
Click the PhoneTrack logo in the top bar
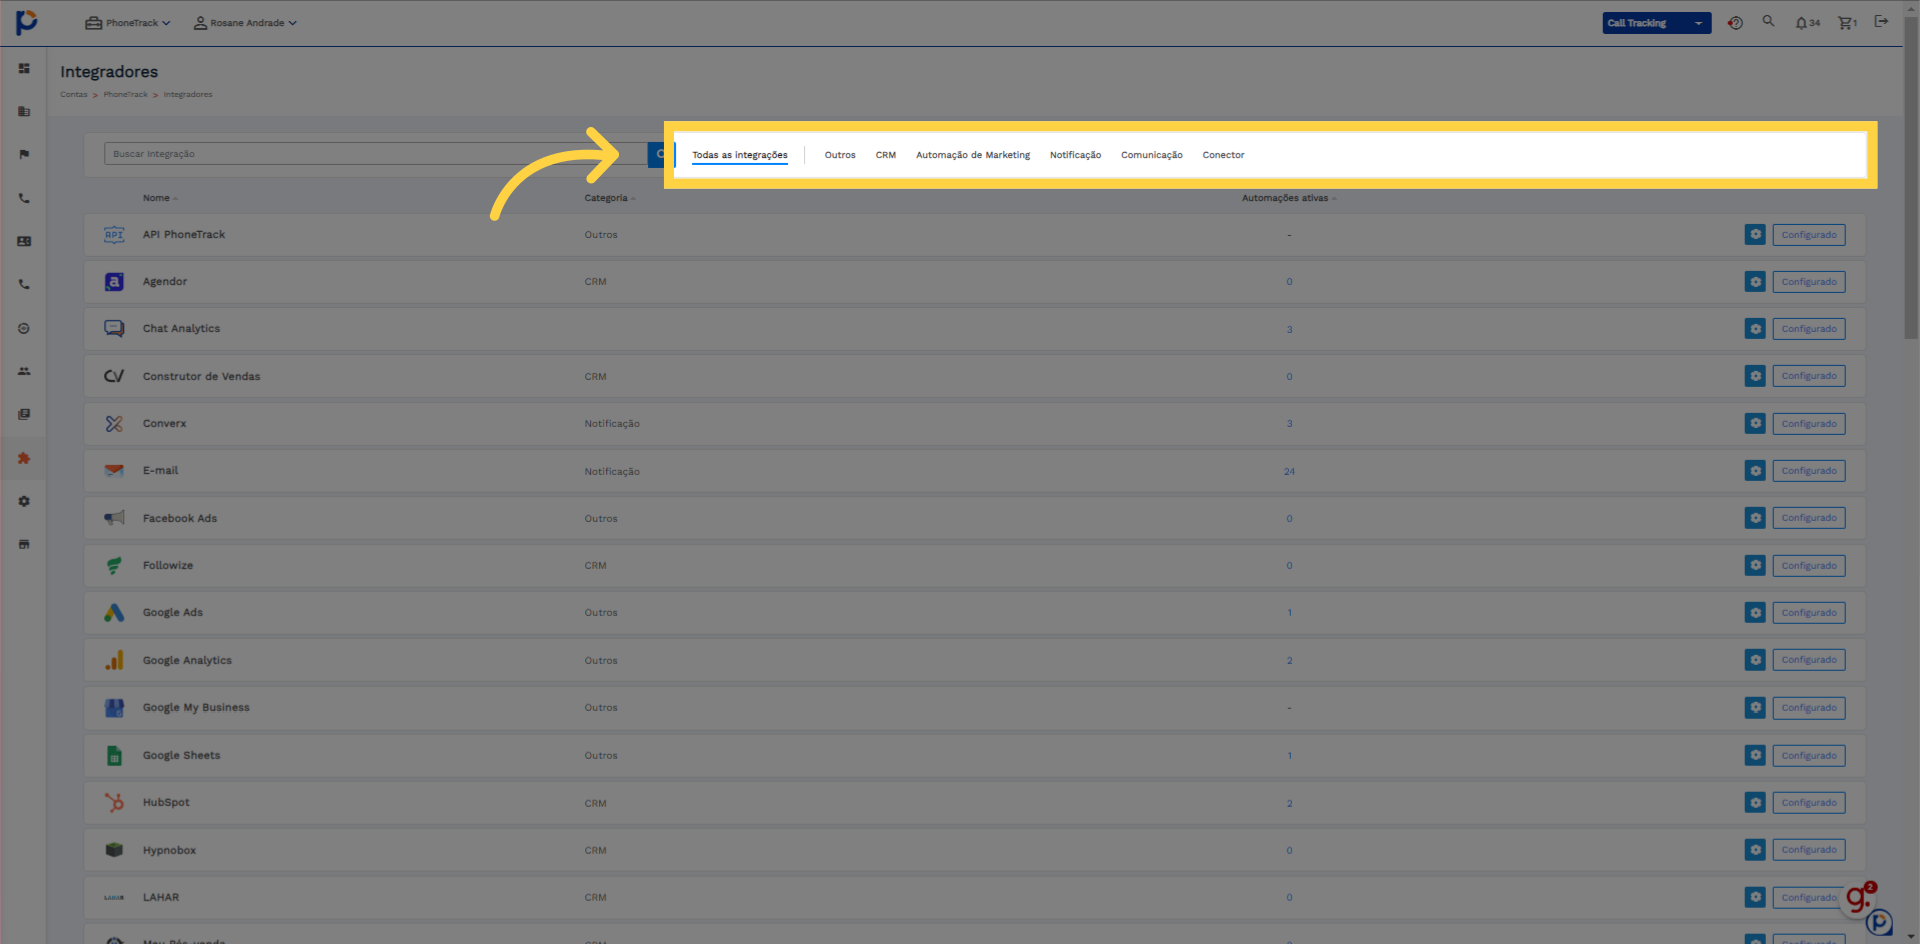(27, 21)
